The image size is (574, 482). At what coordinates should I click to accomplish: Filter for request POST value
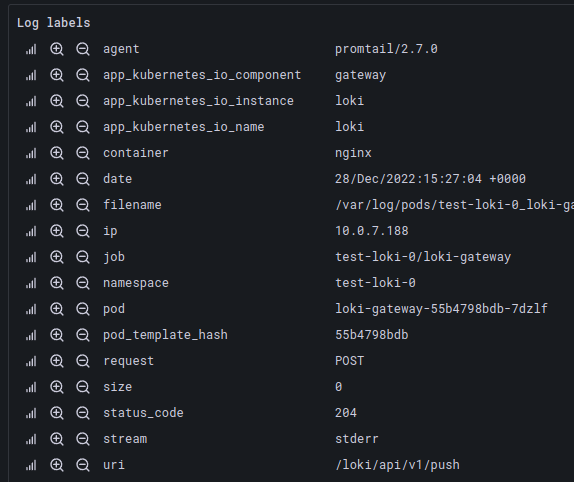tap(57, 361)
